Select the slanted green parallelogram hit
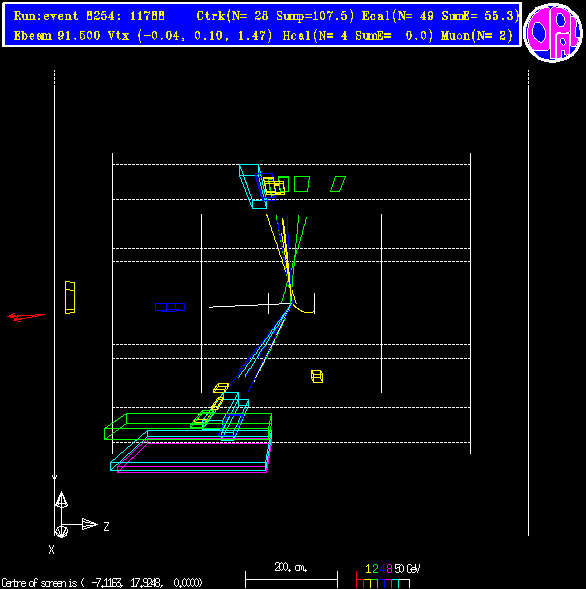The height and width of the screenshot is (589, 586). click(338, 184)
